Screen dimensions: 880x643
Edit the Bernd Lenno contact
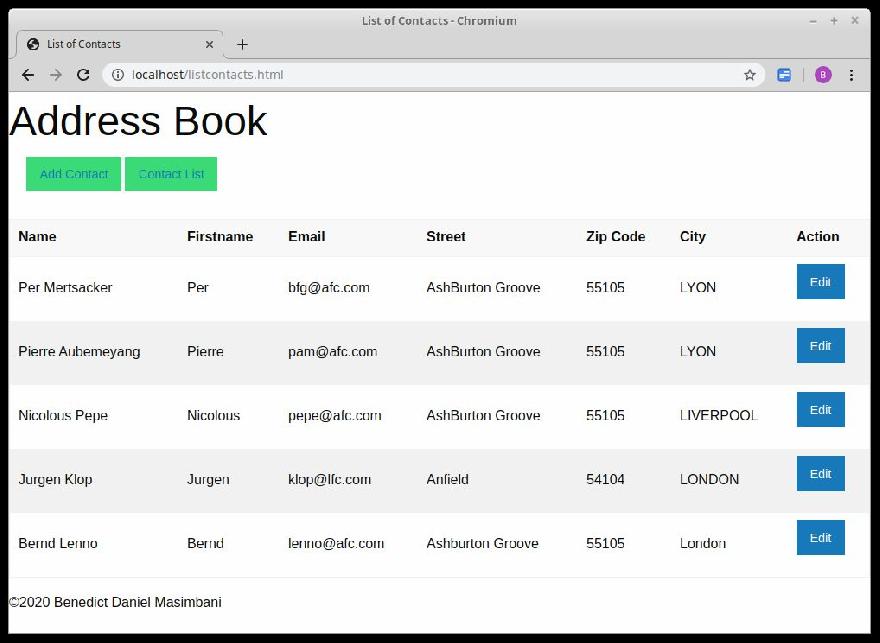821,538
